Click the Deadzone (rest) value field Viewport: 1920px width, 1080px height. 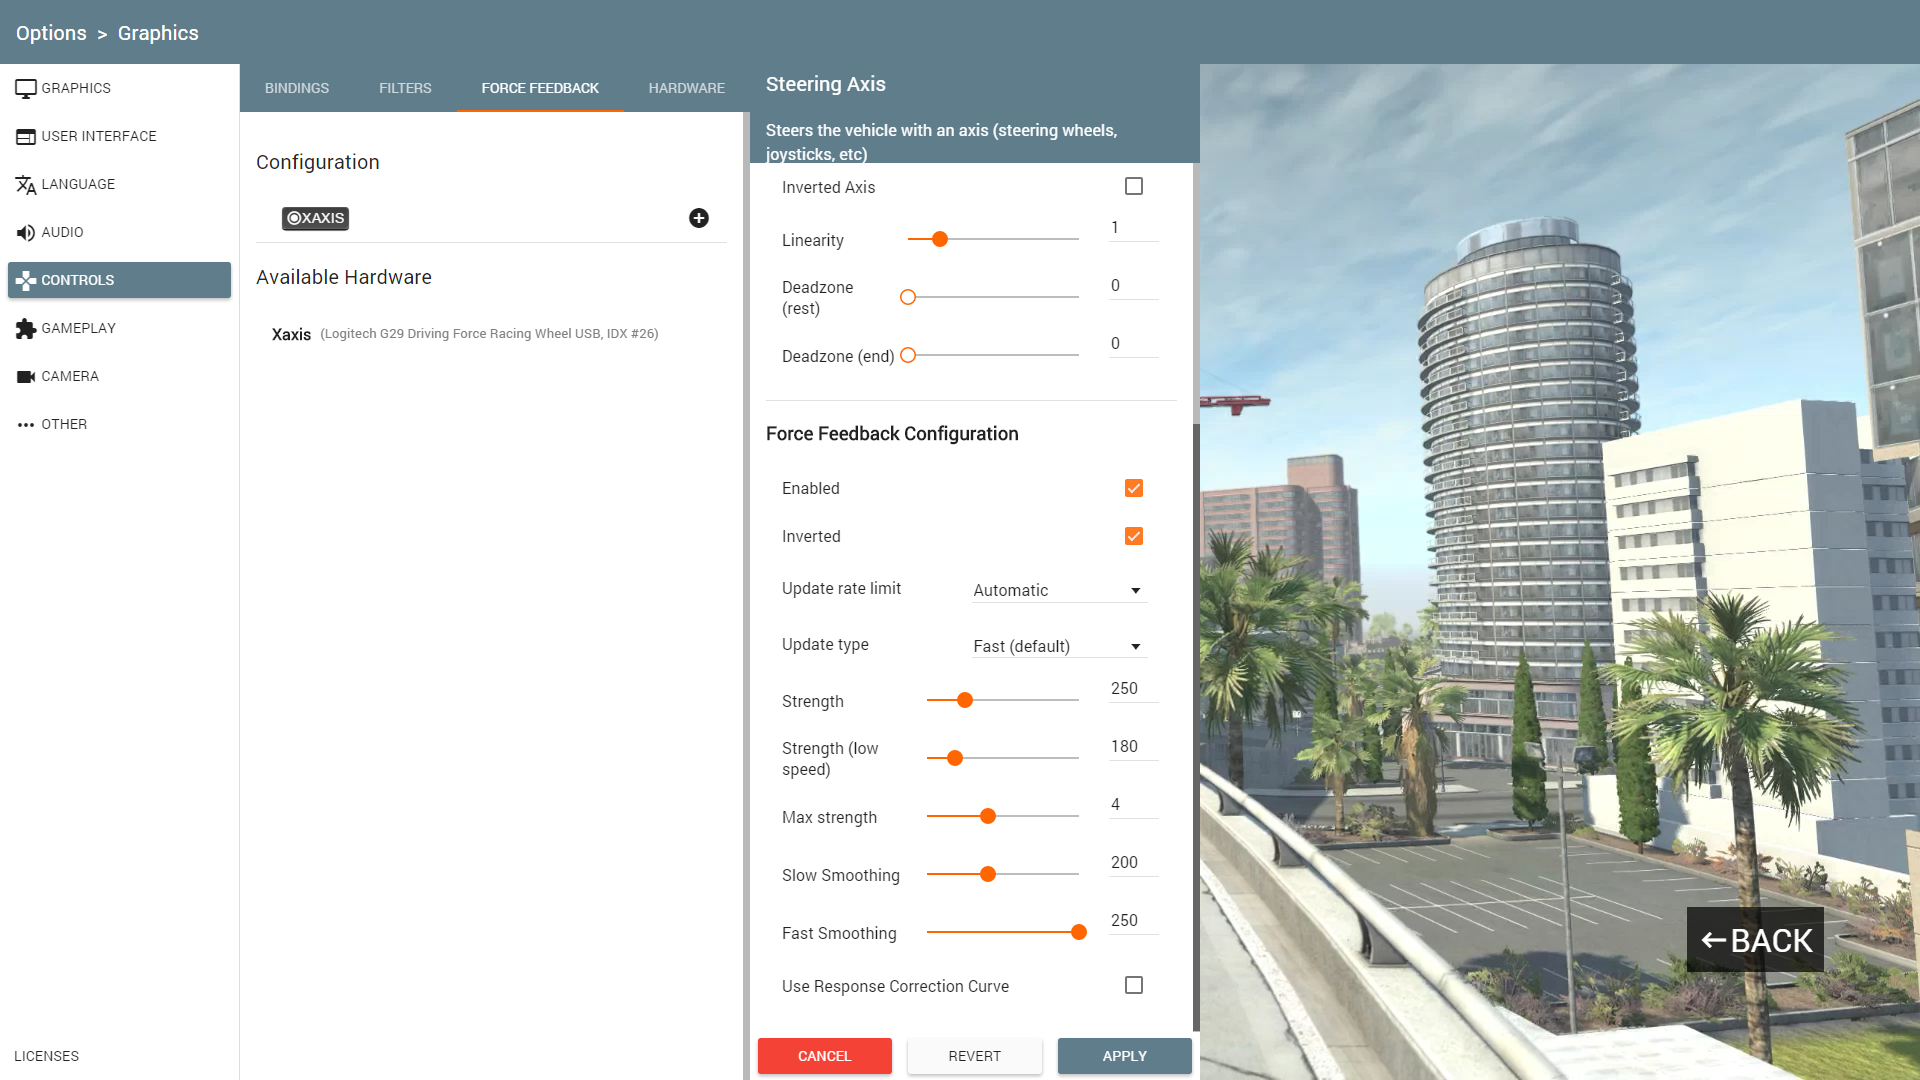pyautogui.click(x=1134, y=286)
